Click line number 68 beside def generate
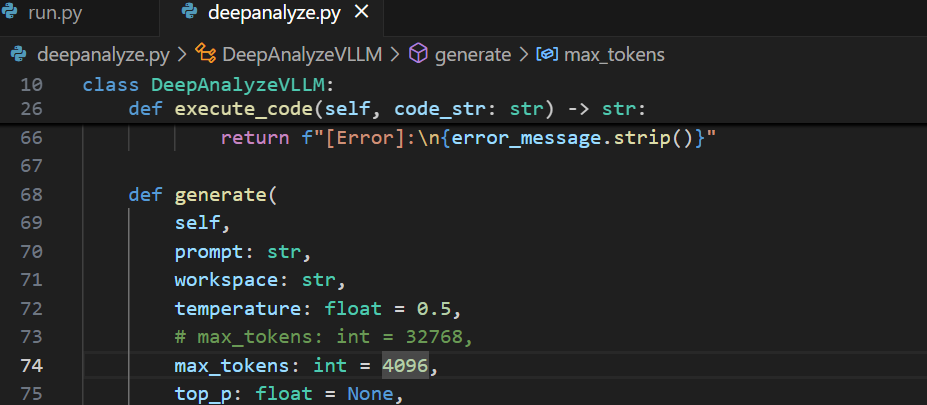The width and height of the screenshot is (927, 405). (31, 194)
